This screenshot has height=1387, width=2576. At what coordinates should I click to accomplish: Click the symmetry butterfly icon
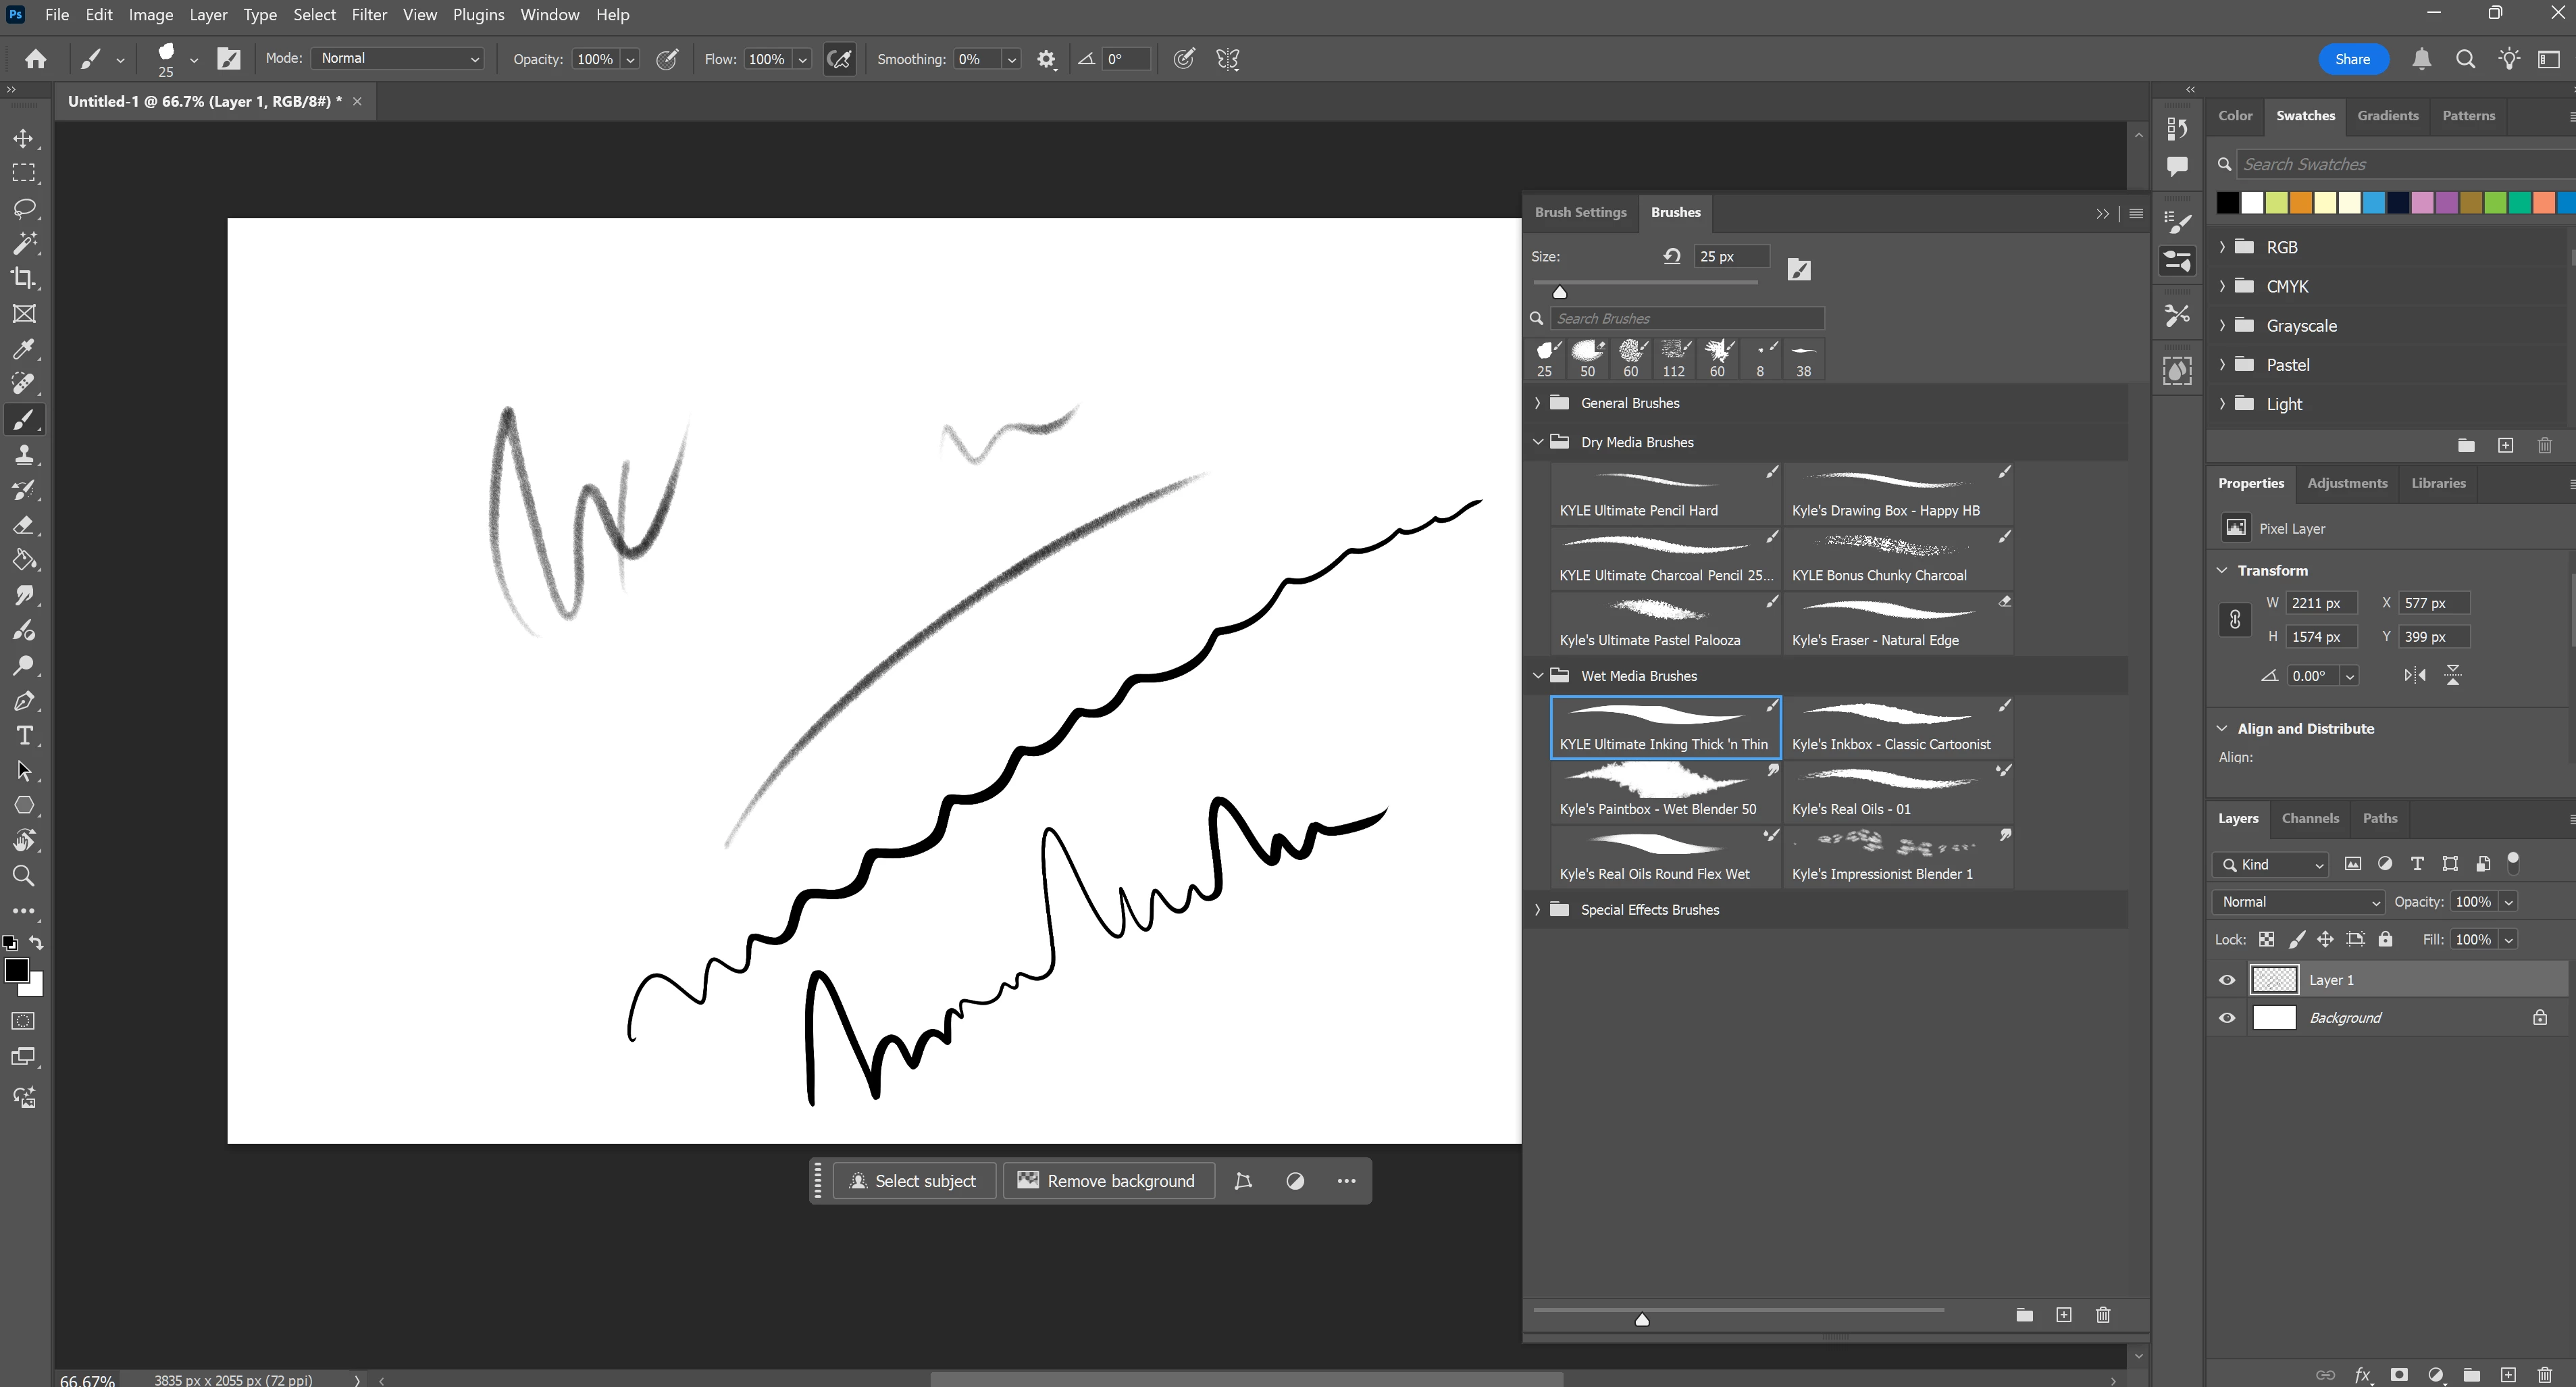click(1228, 59)
